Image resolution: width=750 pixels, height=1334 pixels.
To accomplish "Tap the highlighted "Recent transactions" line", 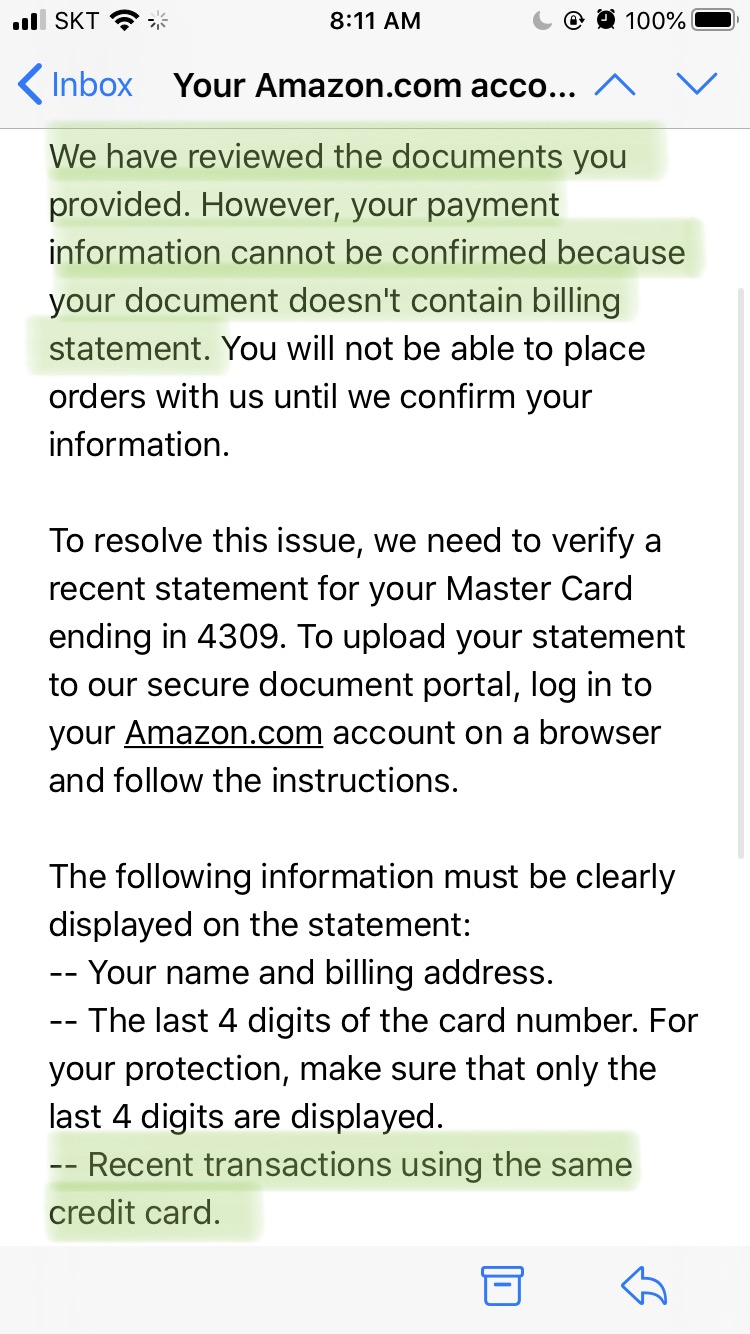I will 340,1165.
